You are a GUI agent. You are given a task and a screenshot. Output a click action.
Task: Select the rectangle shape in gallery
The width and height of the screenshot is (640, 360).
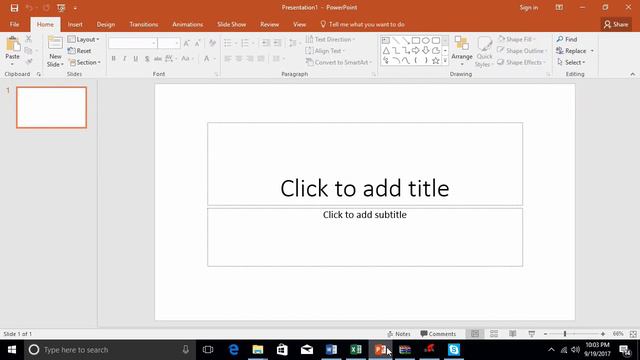416,41
